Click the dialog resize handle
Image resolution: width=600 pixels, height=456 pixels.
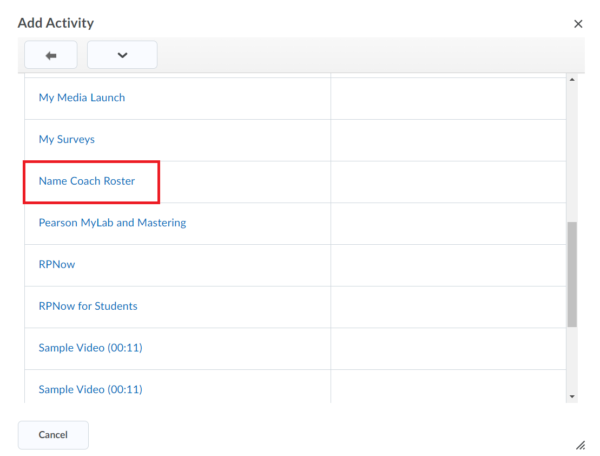pos(580,445)
